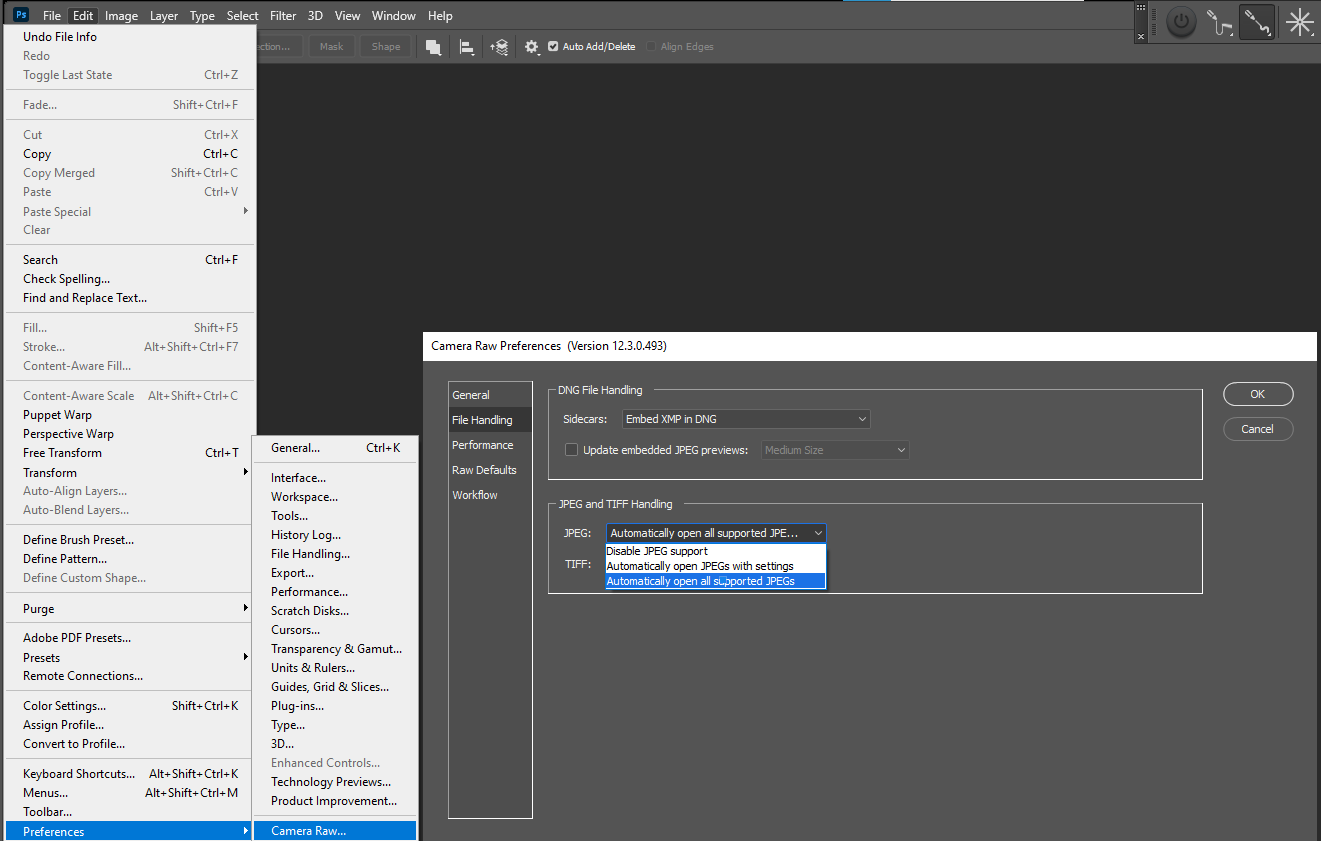Disable the Auto Add/Delete checkbox
This screenshot has height=841, width=1321.
pyautogui.click(x=553, y=46)
